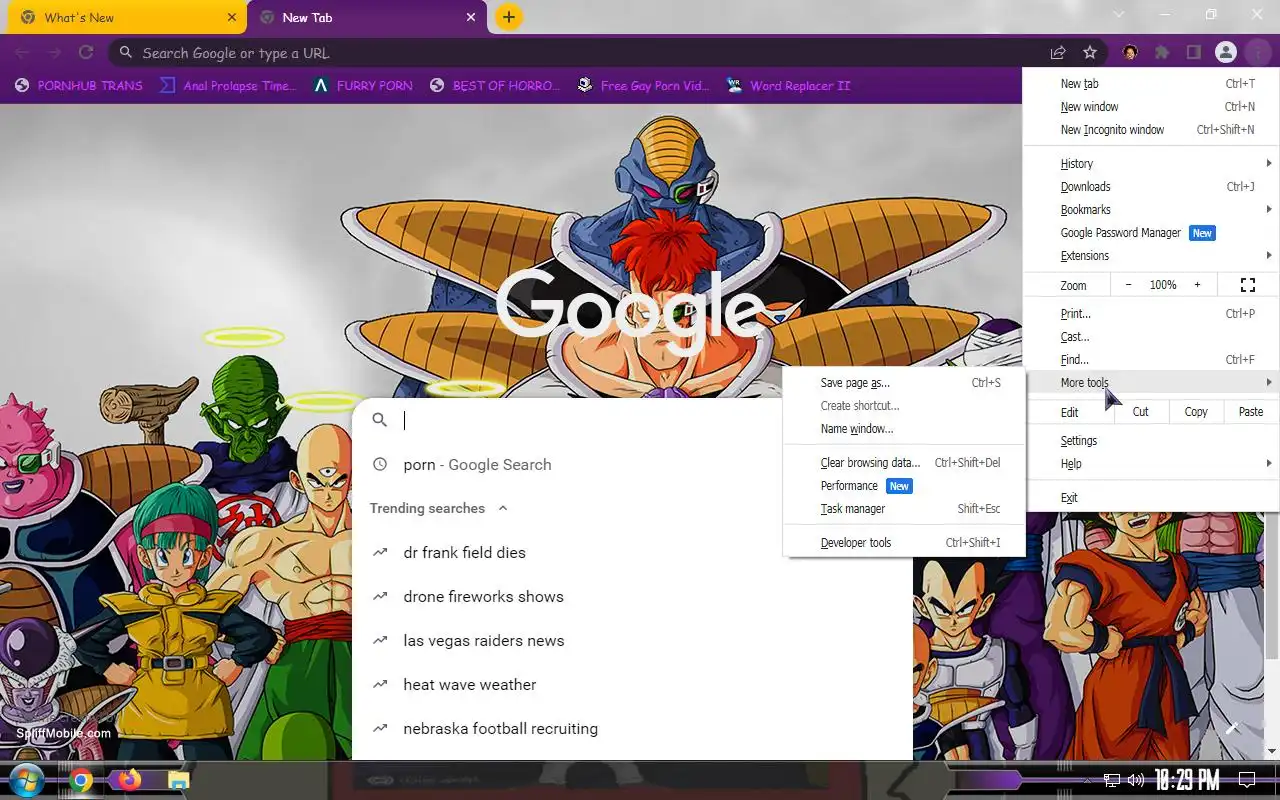Close the What's New tab

pyautogui.click(x=231, y=17)
